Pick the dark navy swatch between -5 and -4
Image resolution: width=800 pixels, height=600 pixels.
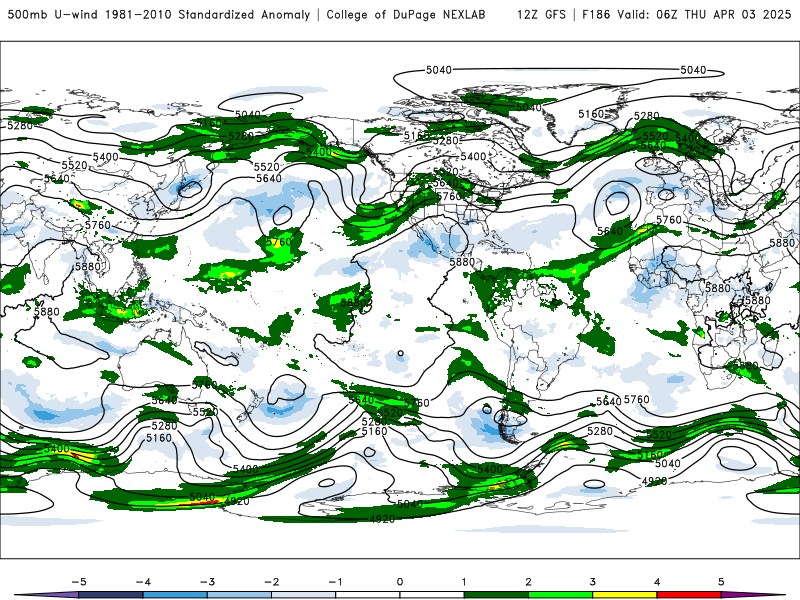[111, 595]
